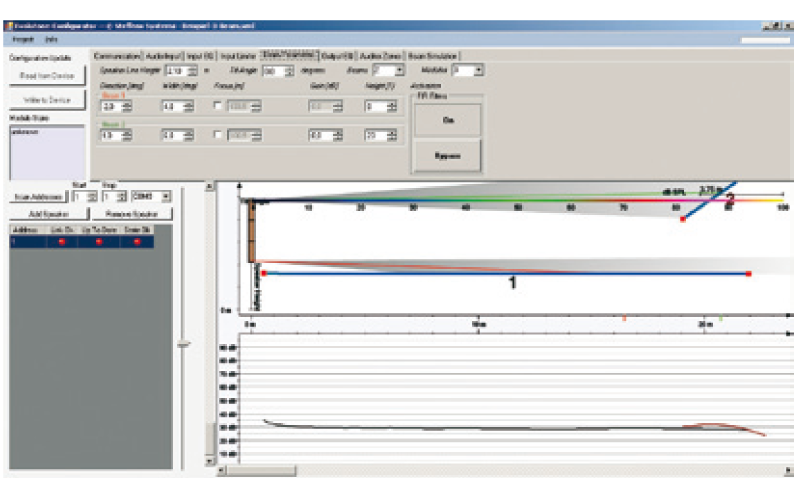Switch to the Input Limiter tab
800x500 pixels.
(x=238, y=56)
